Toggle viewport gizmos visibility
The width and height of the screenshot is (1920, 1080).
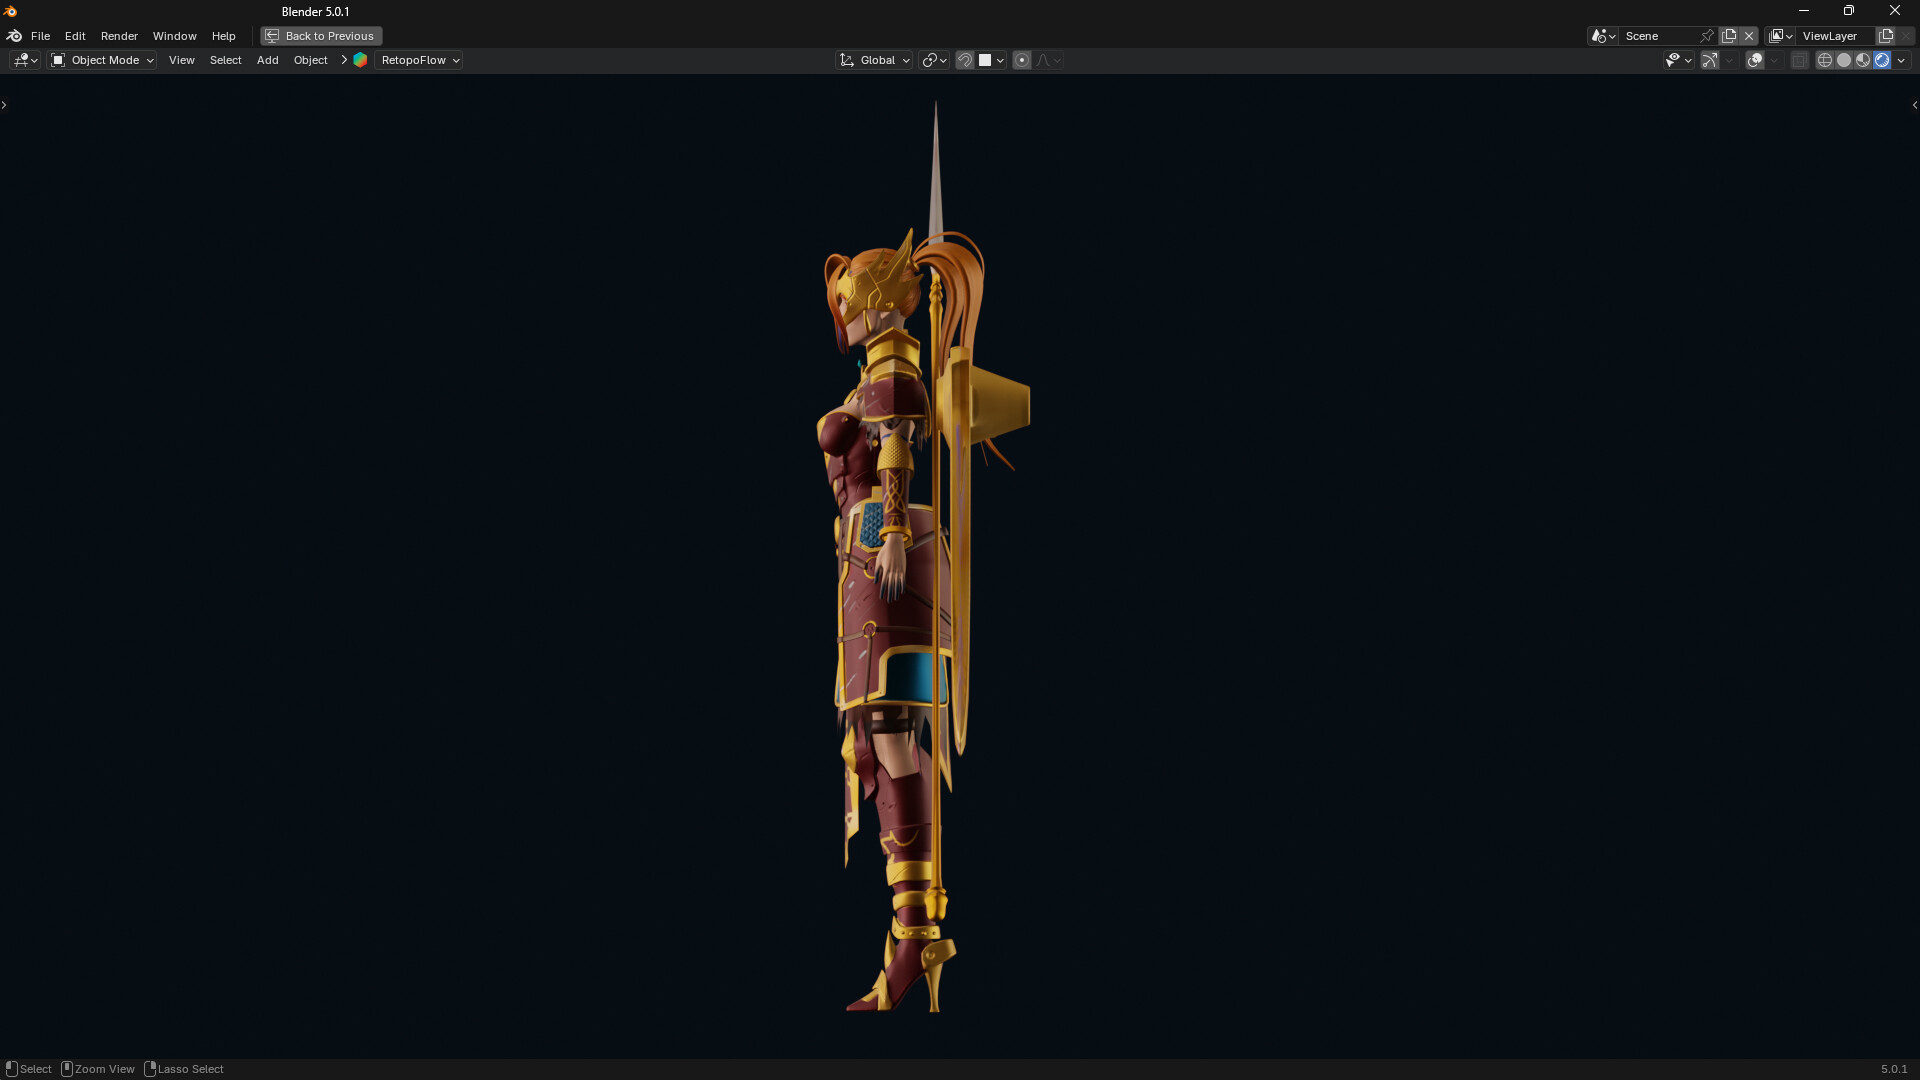coord(1709,60)
